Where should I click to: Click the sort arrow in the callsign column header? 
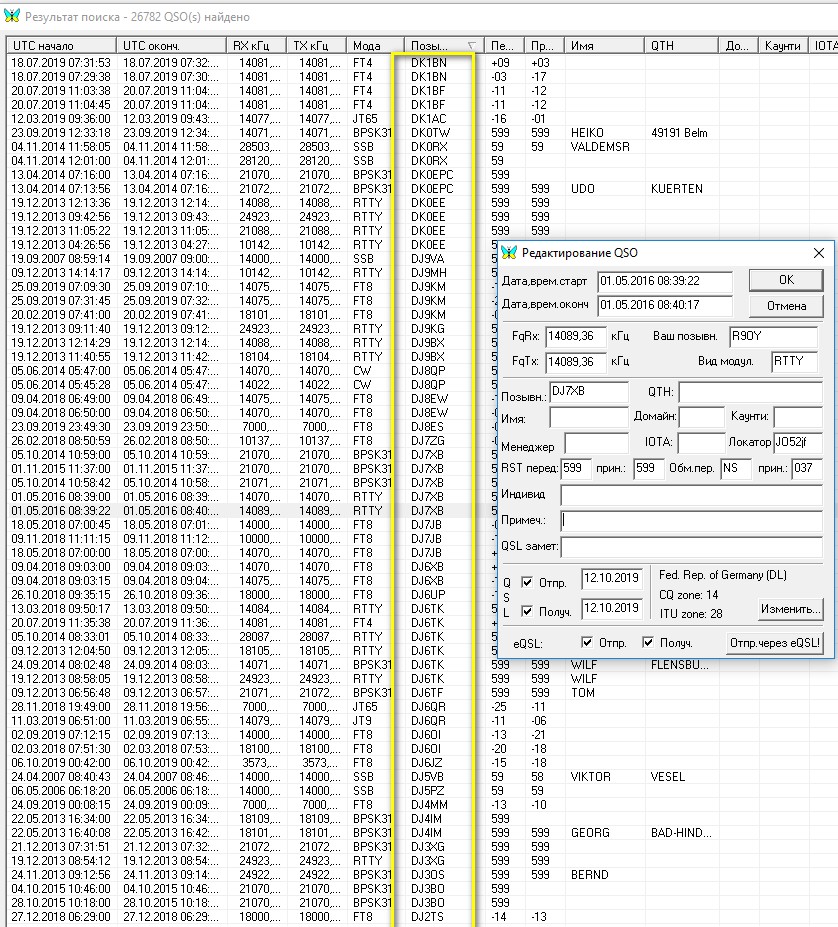point(471,46)
